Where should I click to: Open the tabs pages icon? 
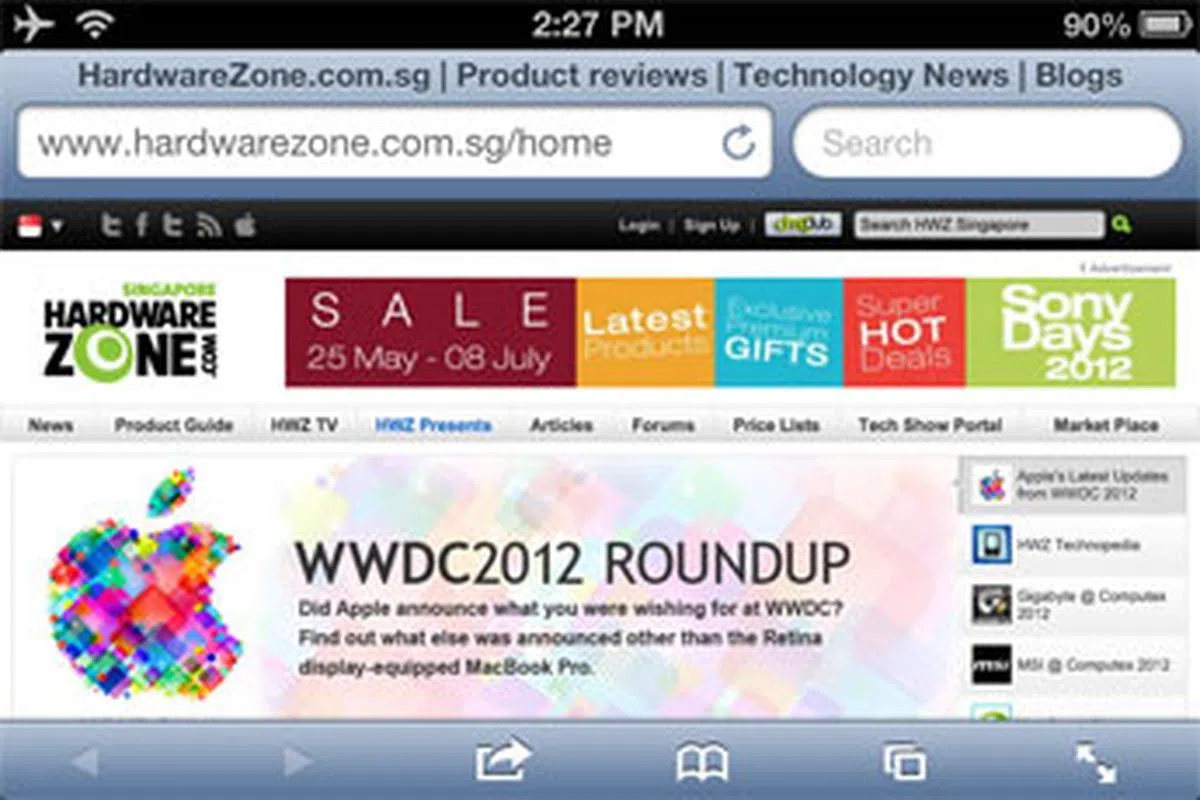[x=905, y=763]
